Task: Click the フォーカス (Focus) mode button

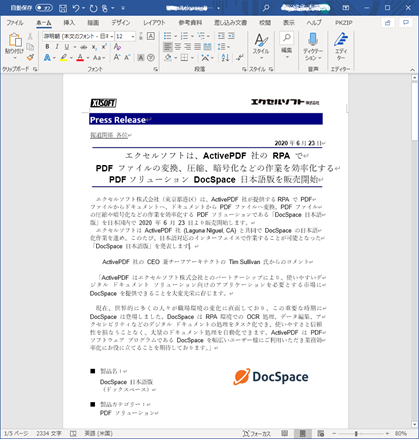Action: (257, 433)
